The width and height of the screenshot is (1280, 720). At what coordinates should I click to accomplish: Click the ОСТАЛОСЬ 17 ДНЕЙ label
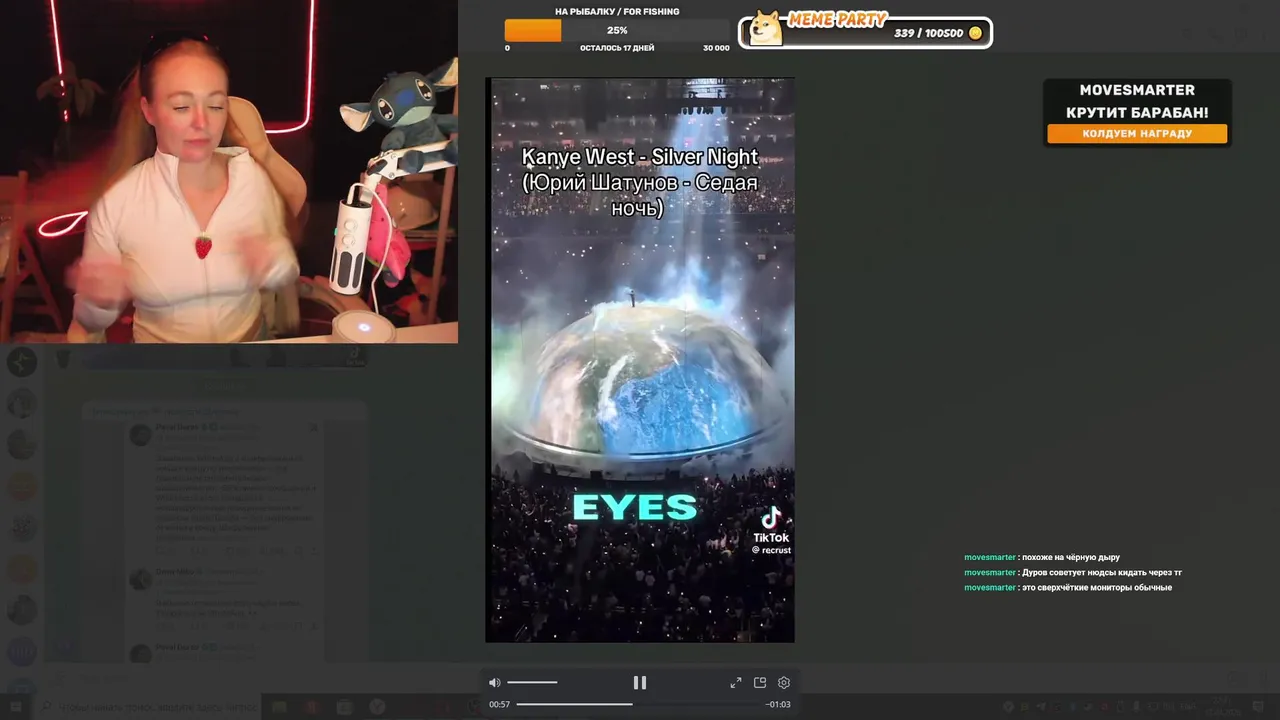pyautogui.click(x=617, y=48)
